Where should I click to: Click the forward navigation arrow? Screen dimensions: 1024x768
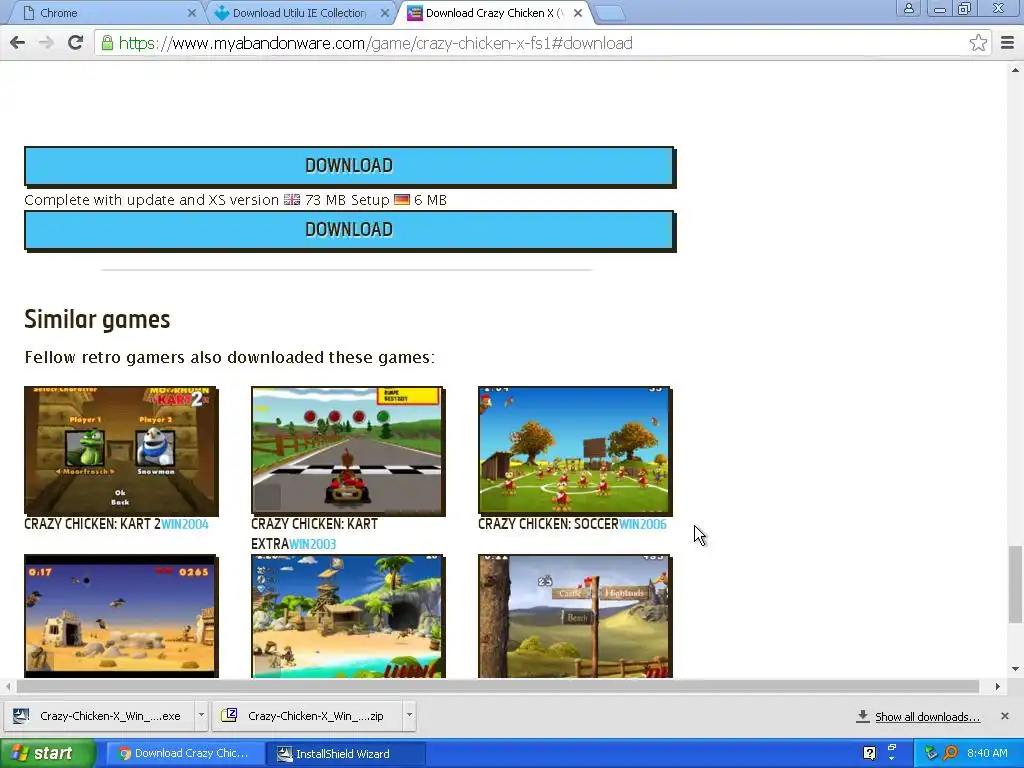click(x=46, y=43)
